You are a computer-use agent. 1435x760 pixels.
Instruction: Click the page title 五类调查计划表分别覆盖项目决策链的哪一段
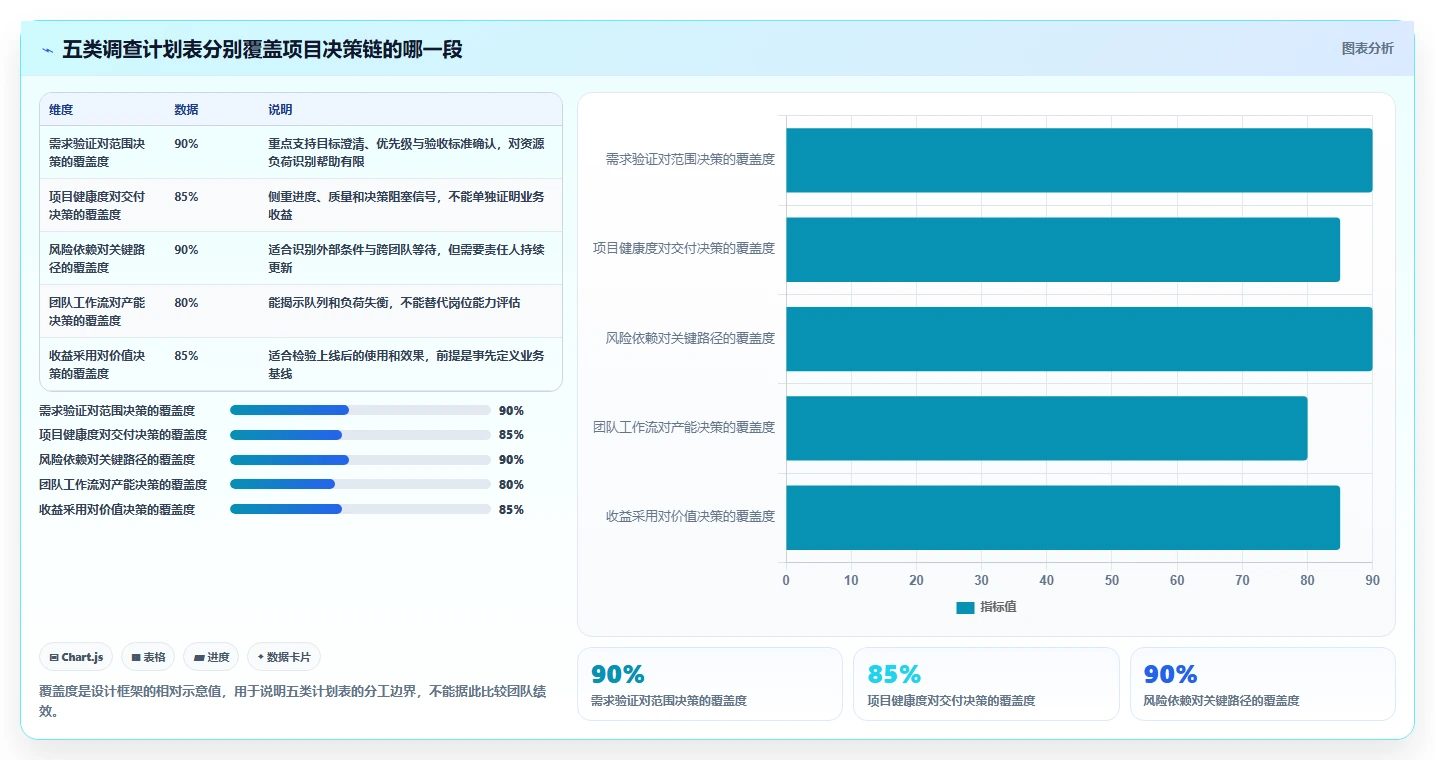[263, 50]
